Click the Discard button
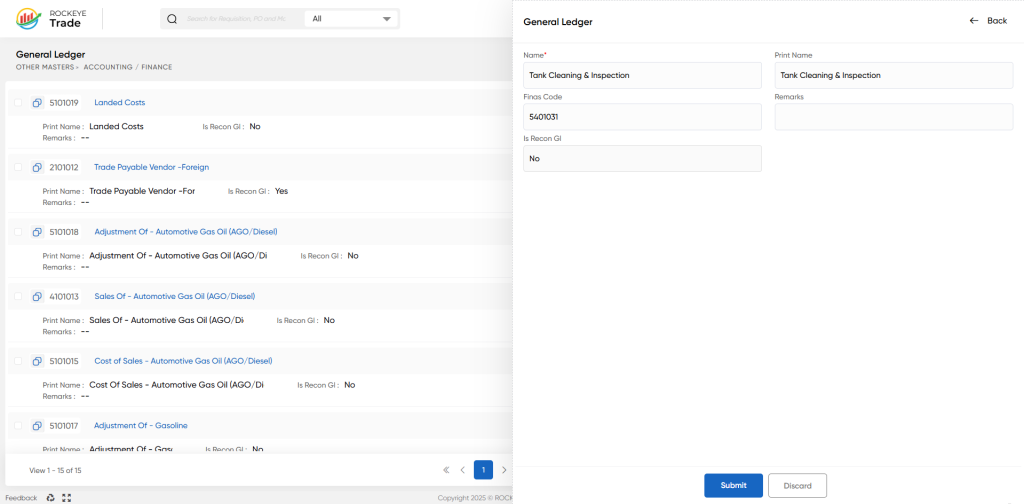Viewport: 1024px width, 504px height. pos(797,486)
